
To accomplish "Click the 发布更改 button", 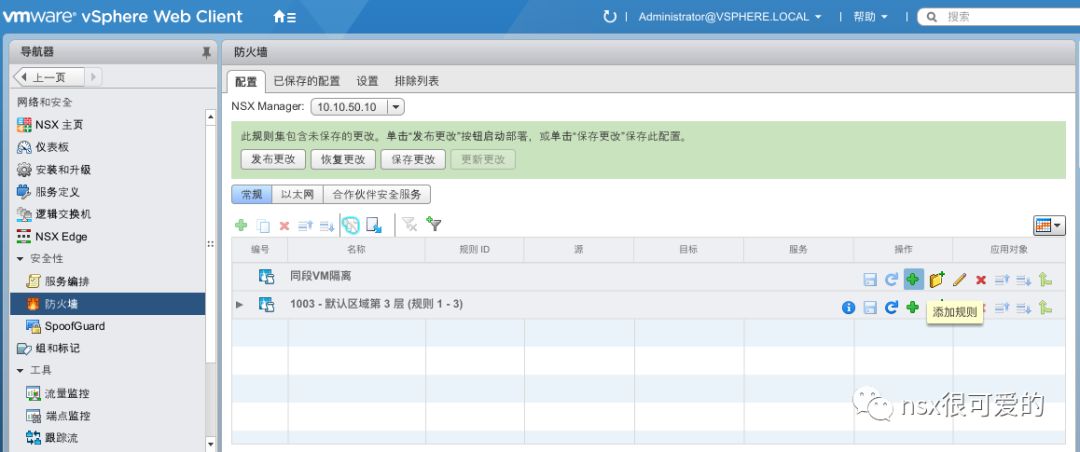I will pos(273,159).
